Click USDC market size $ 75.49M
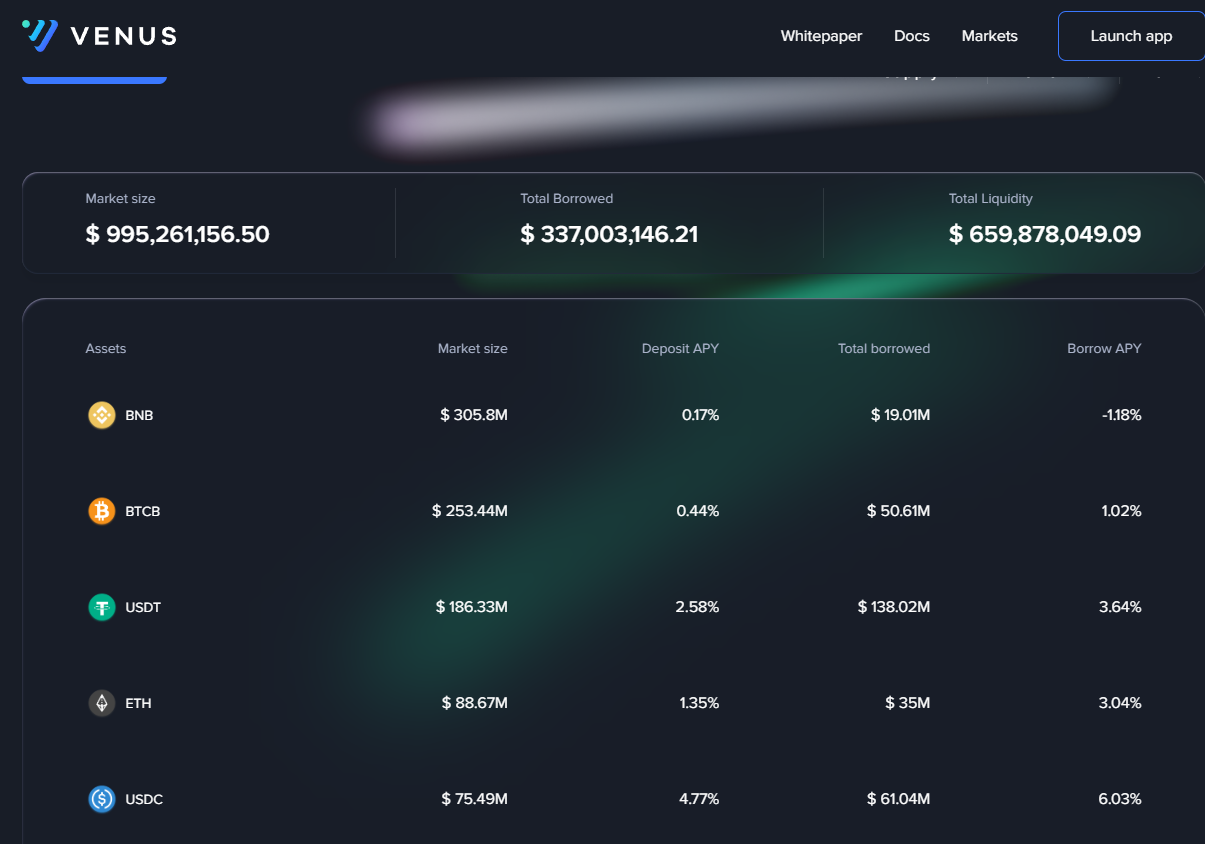Viewport: 1205px width, 844px height. click(475, 799)
